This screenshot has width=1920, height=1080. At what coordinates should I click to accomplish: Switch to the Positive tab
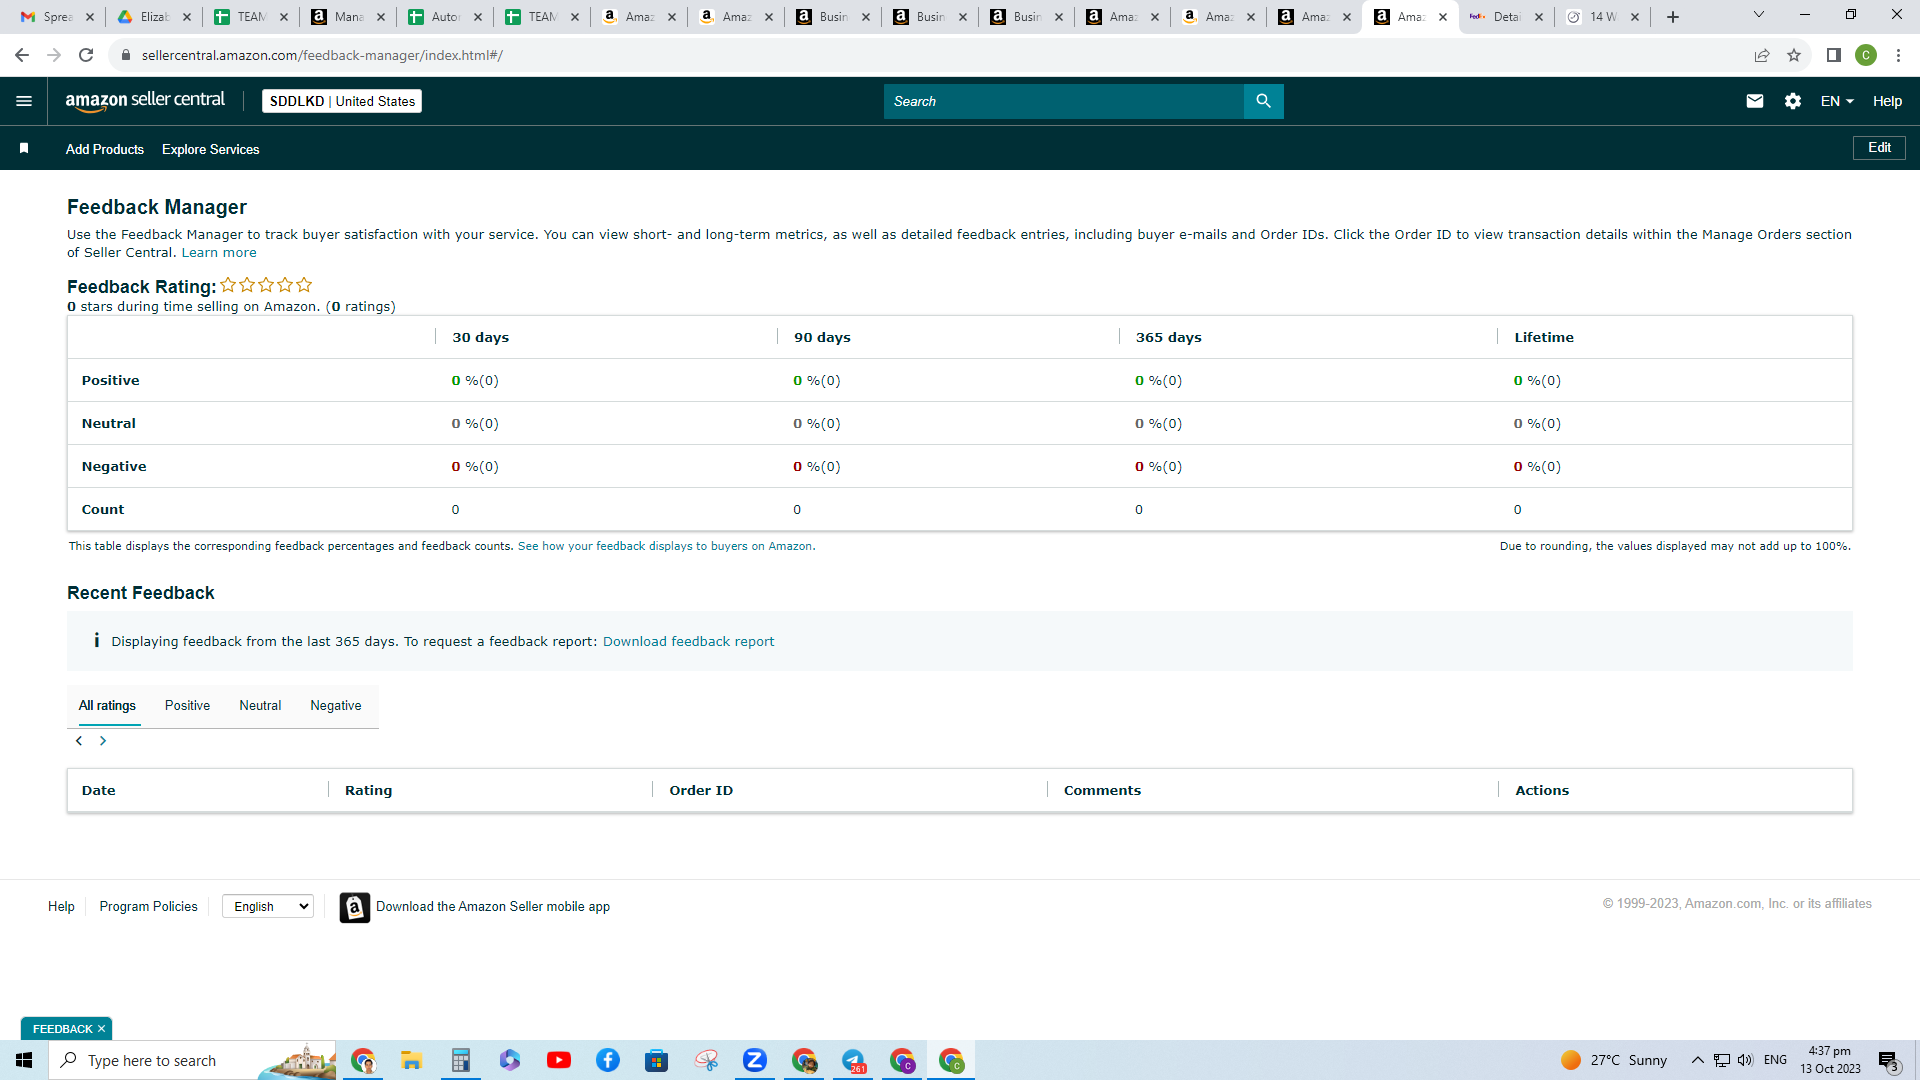[x=187, y=706]
